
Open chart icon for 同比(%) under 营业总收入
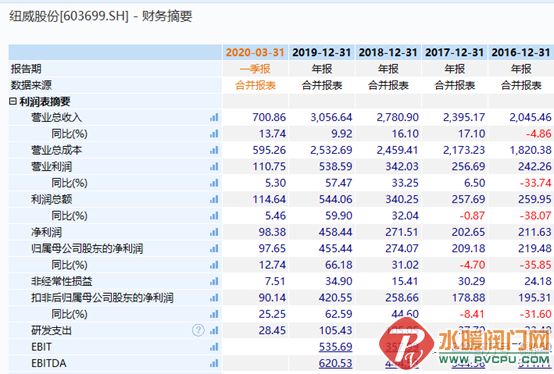(214, 134)
